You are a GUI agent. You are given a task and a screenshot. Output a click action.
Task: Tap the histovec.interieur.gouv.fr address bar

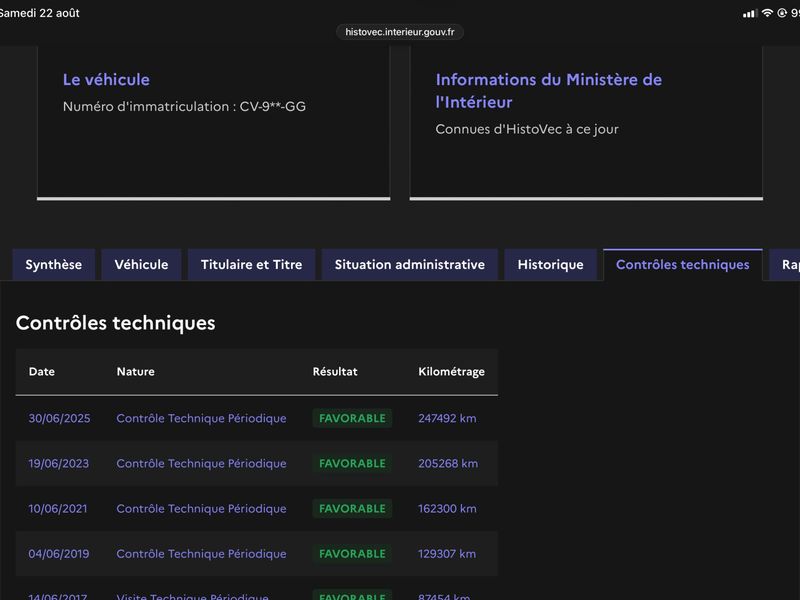pos(400,32)
